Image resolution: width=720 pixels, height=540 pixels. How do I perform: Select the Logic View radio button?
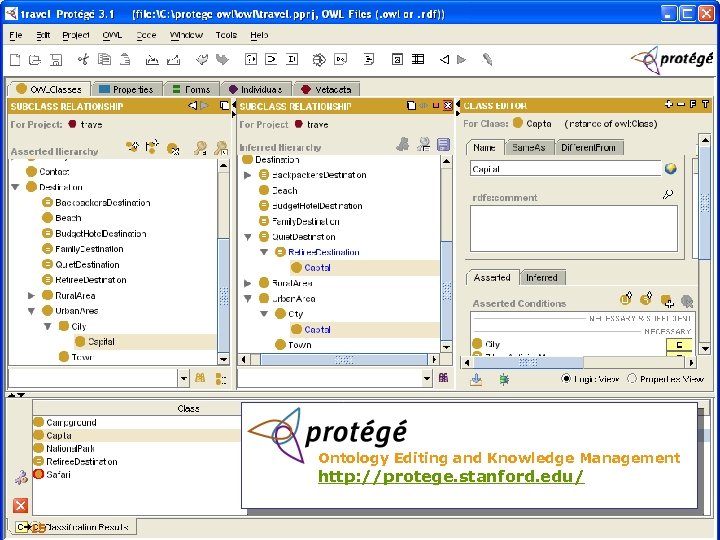click(x=566, y=379)
